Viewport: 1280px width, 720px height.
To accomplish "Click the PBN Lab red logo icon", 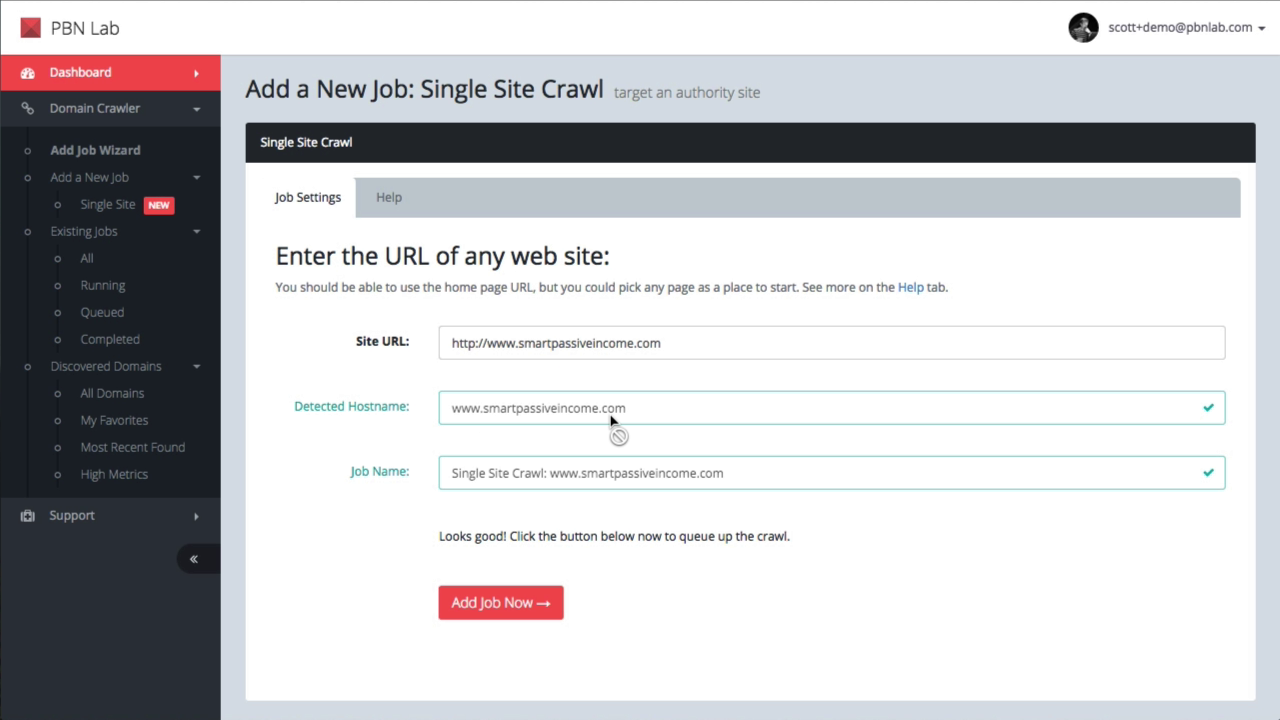I will tap(30, 28).
